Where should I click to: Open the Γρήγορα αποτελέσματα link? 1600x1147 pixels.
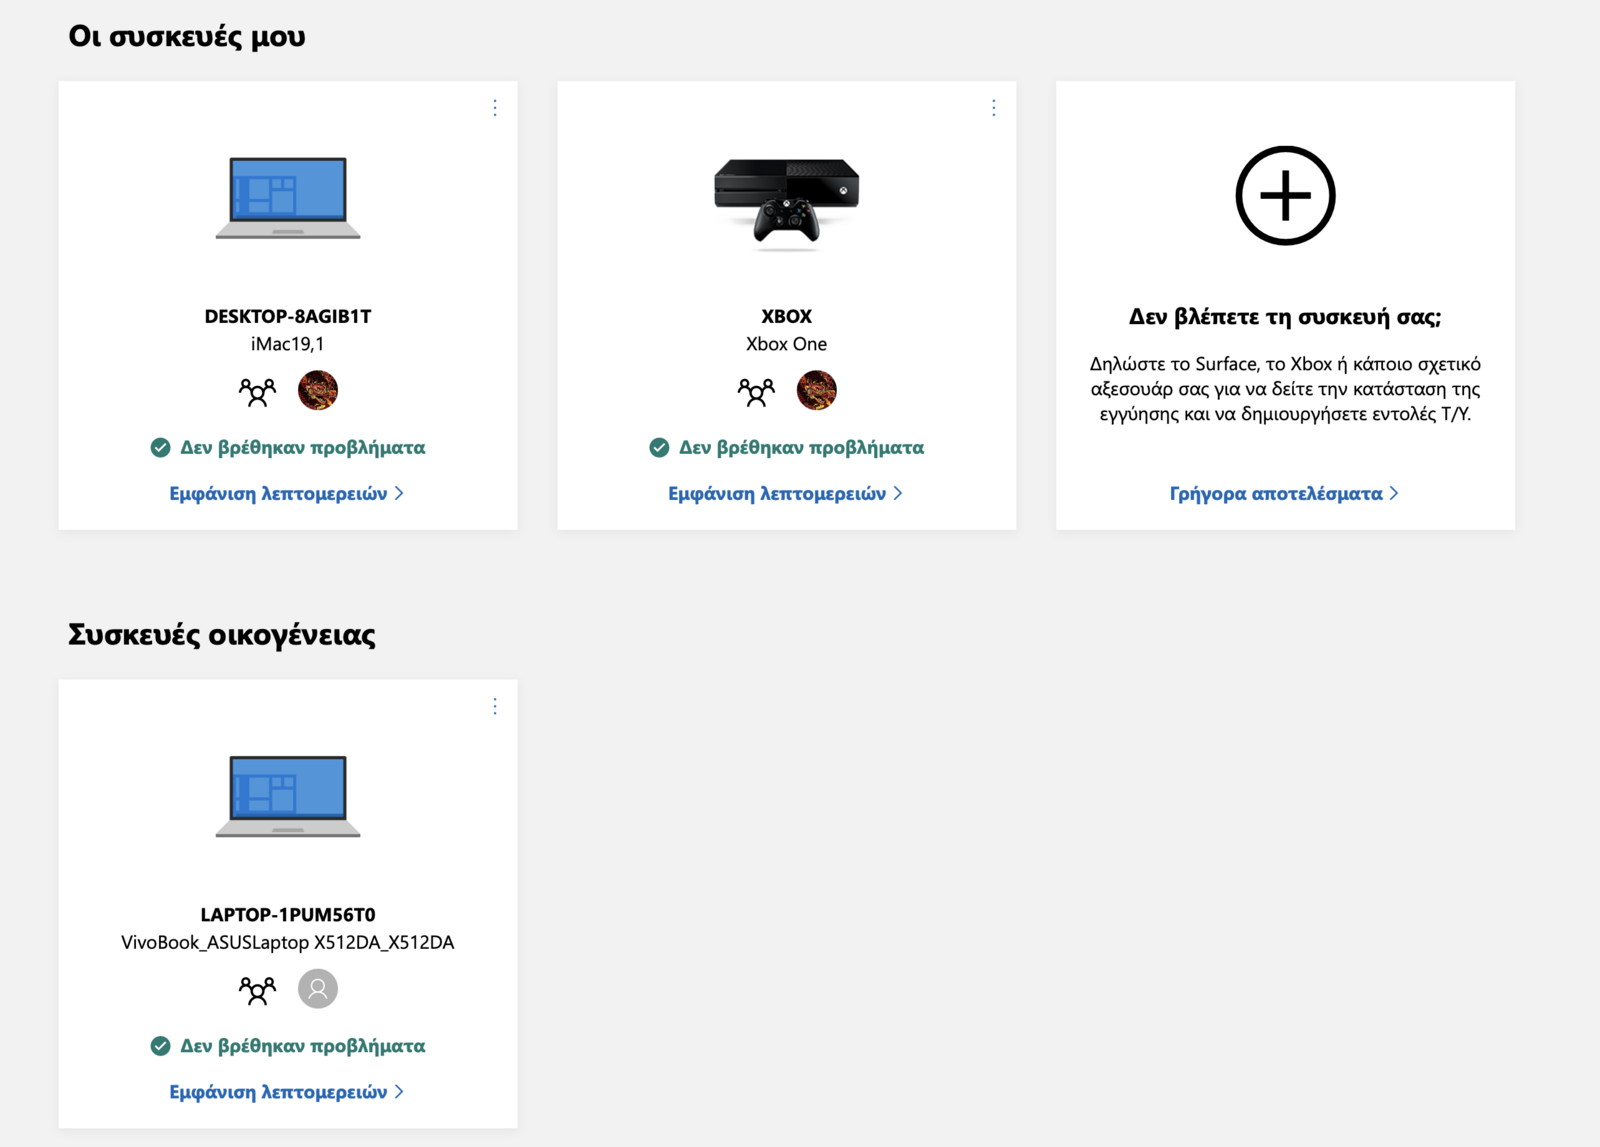coord(1284,493)
